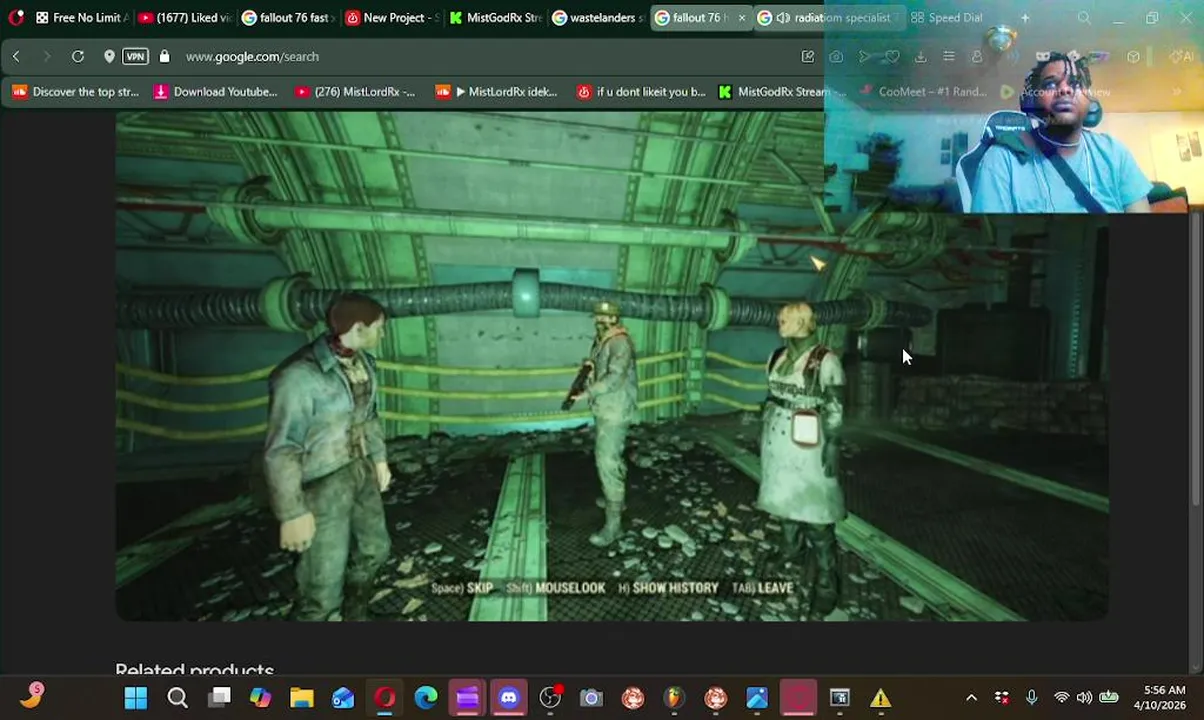Reload the page with the refresh icon
The height and width of the screenshot is (720, 1204).
[78, 57]
